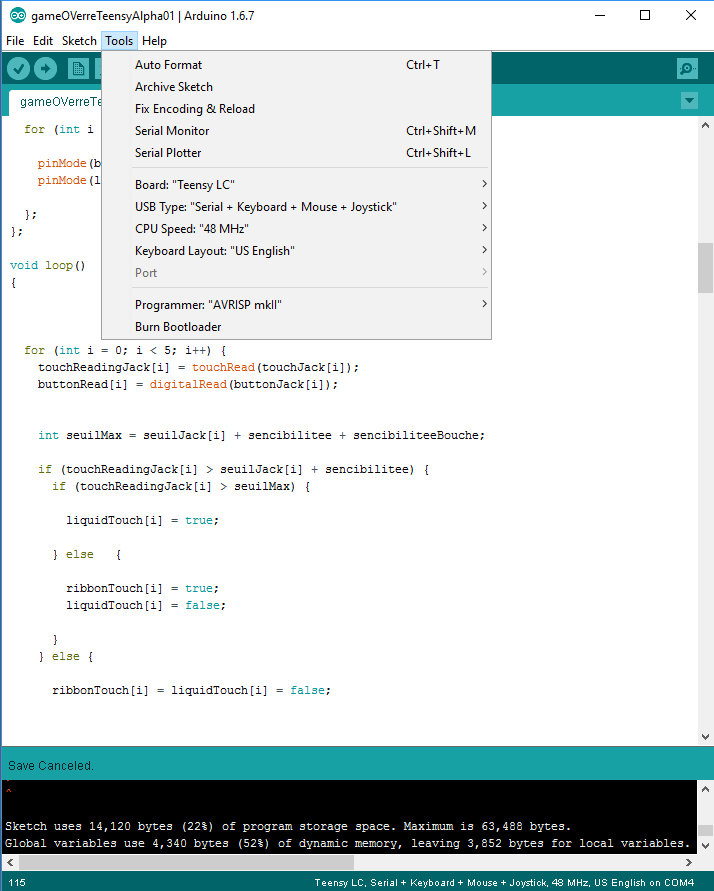Expand the Board "Teensy LC" submenu
Screen dimensions: 714x891
(296, 185)
